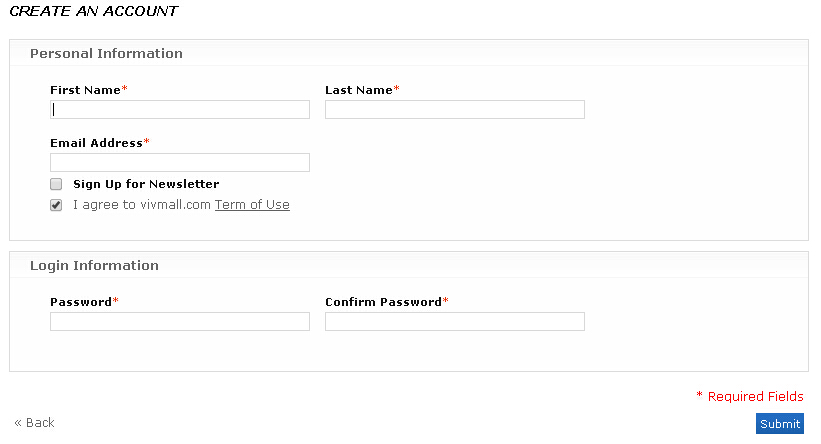
Task: Click into the First Name text field
Action: click(180, 110)
